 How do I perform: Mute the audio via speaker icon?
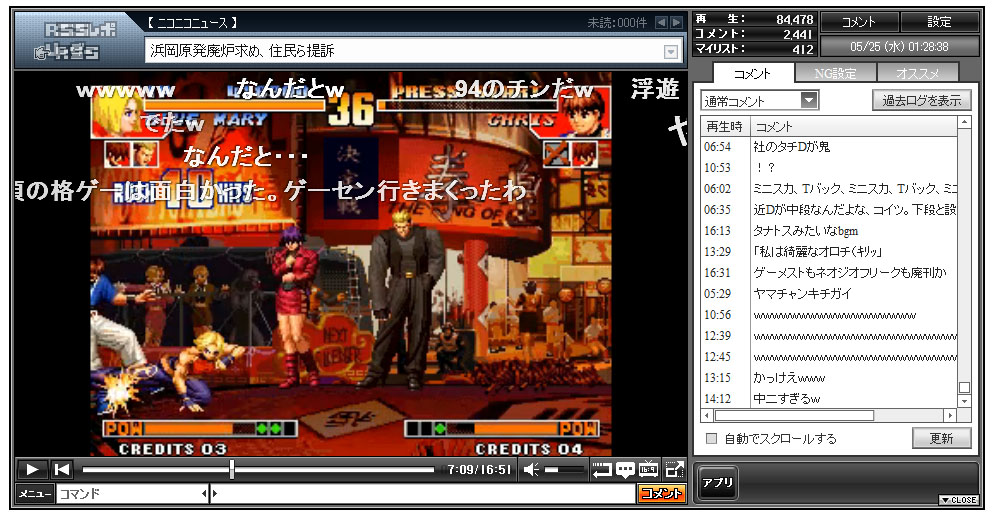[x=531, y=470]
